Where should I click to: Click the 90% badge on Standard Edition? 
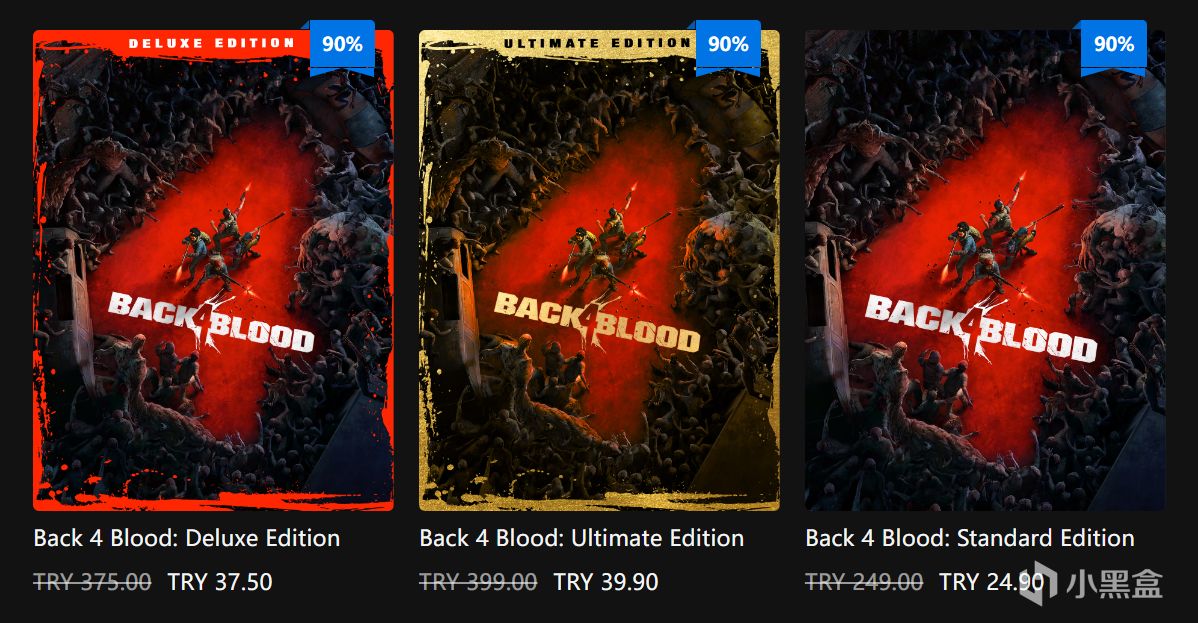[1113, 45]
